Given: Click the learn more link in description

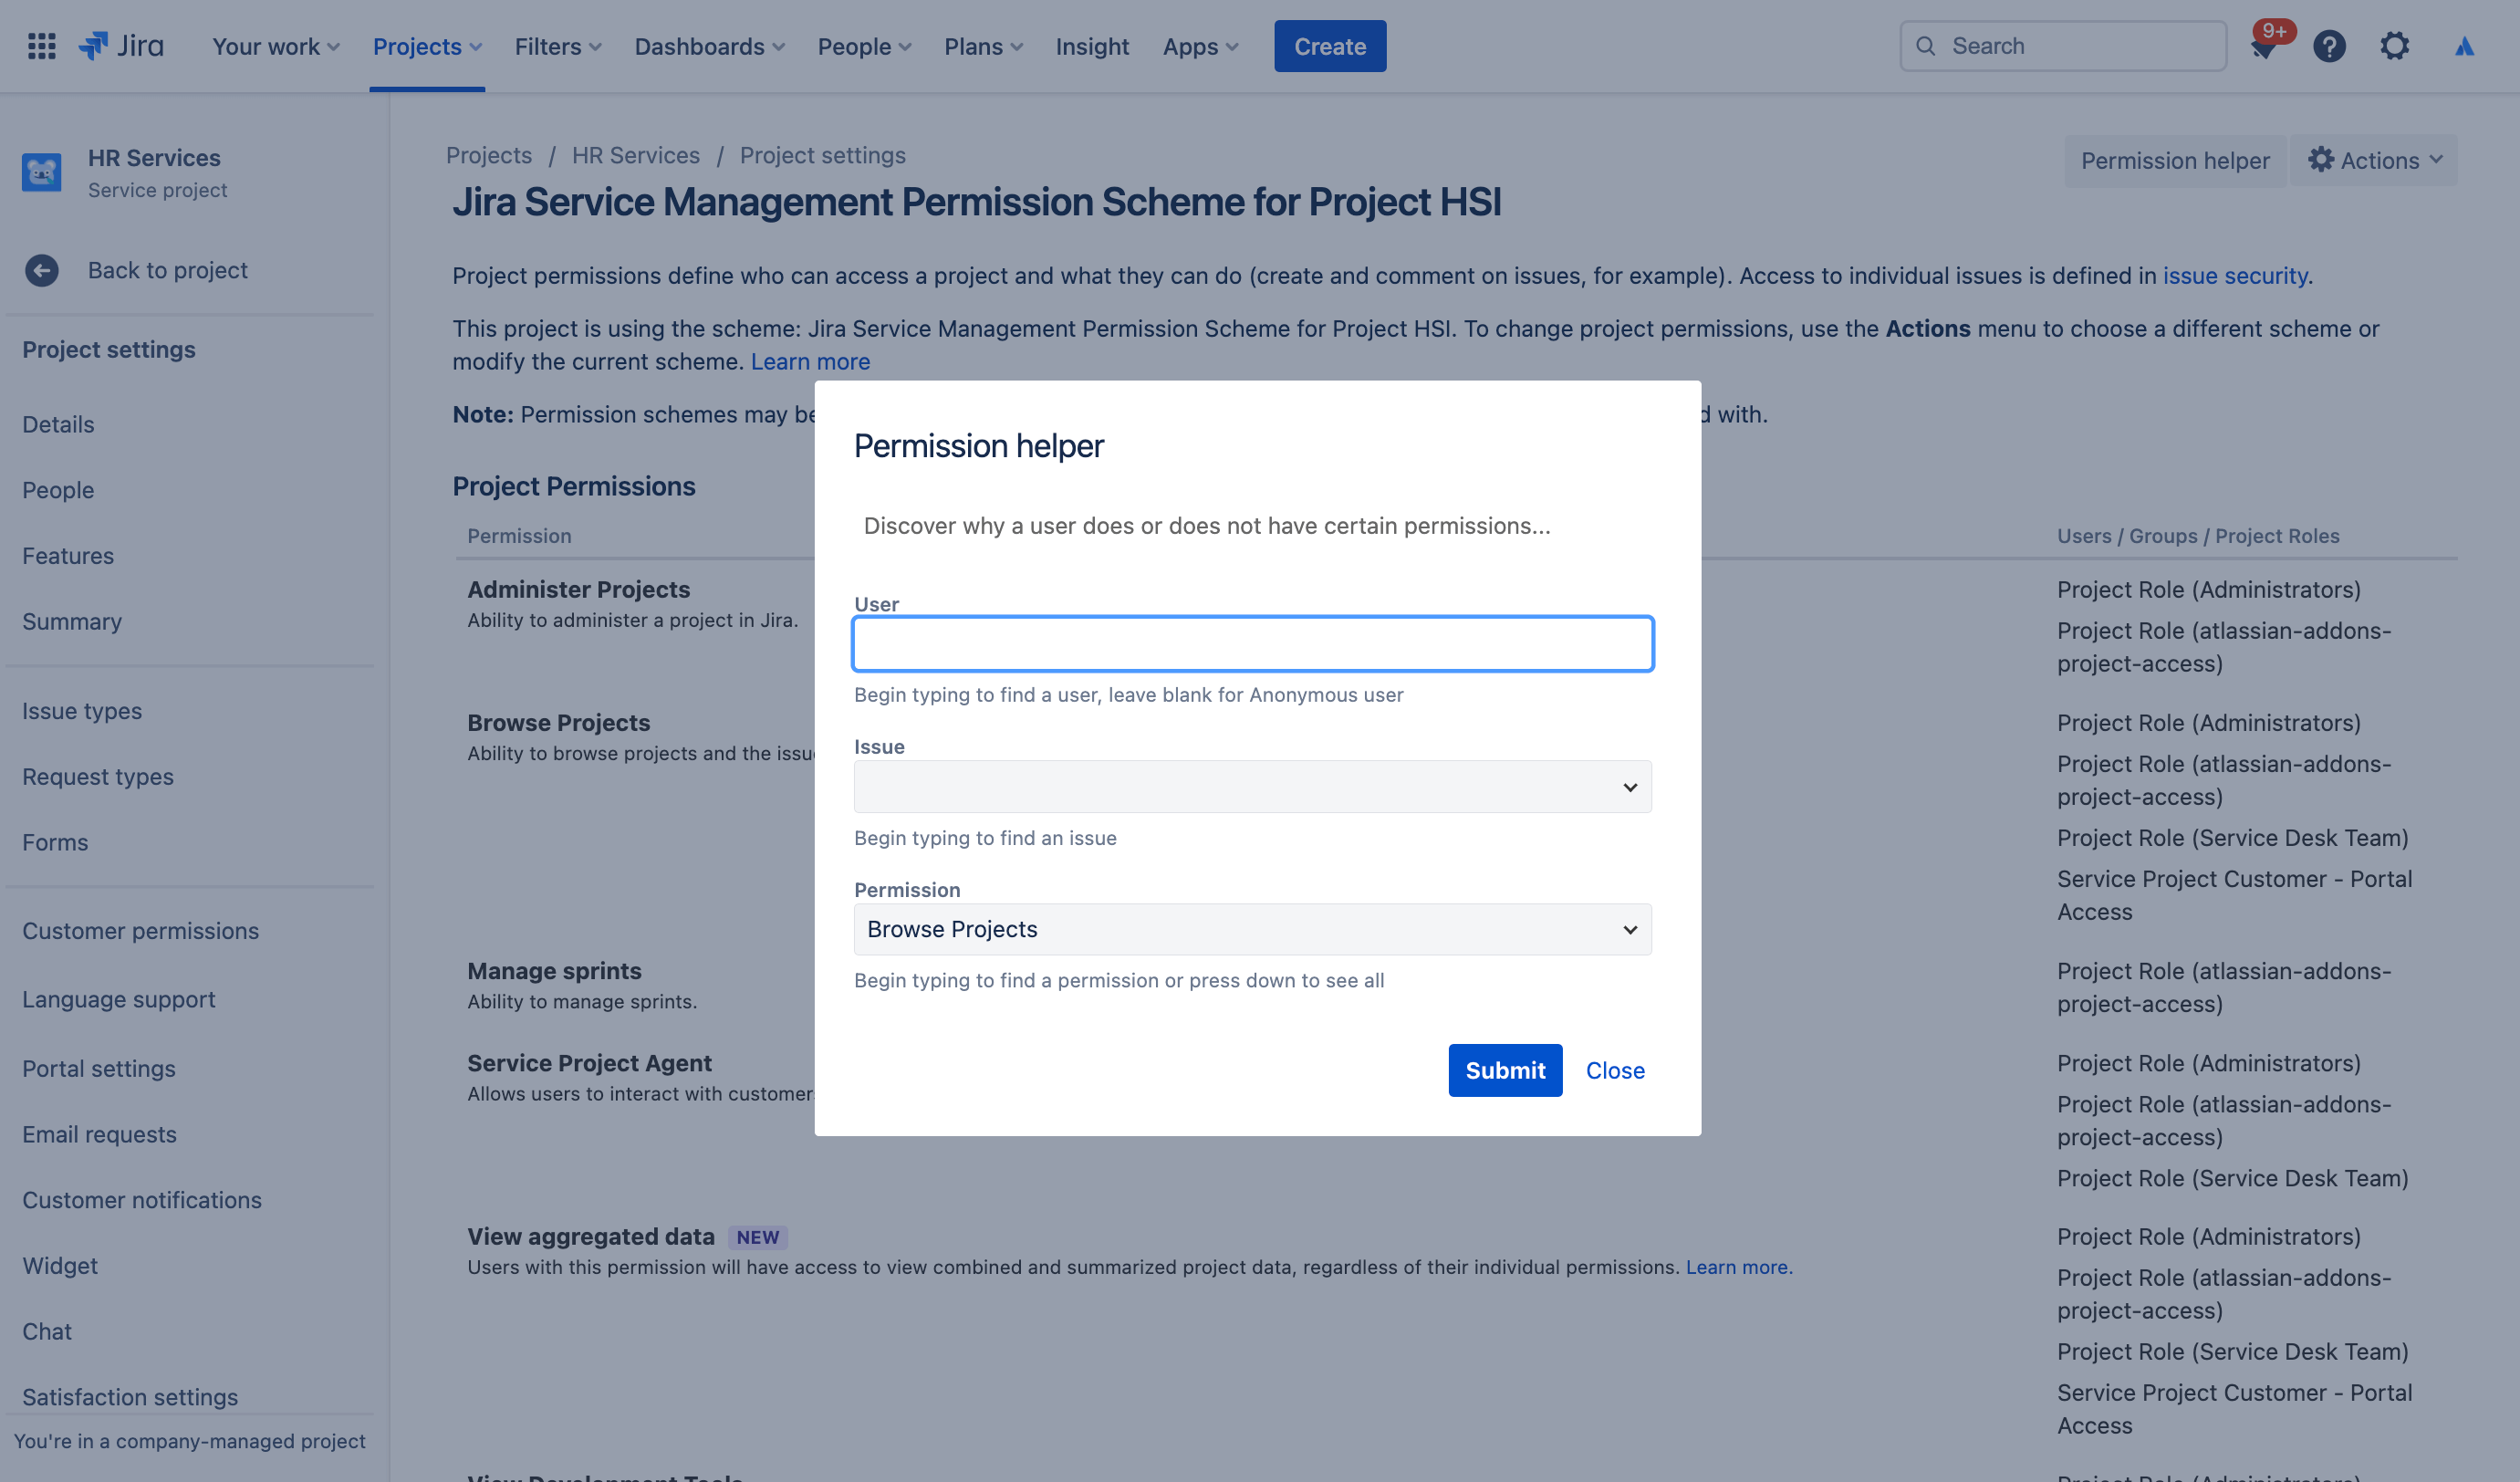Looking at the screenshot, I should coord(809,360).
